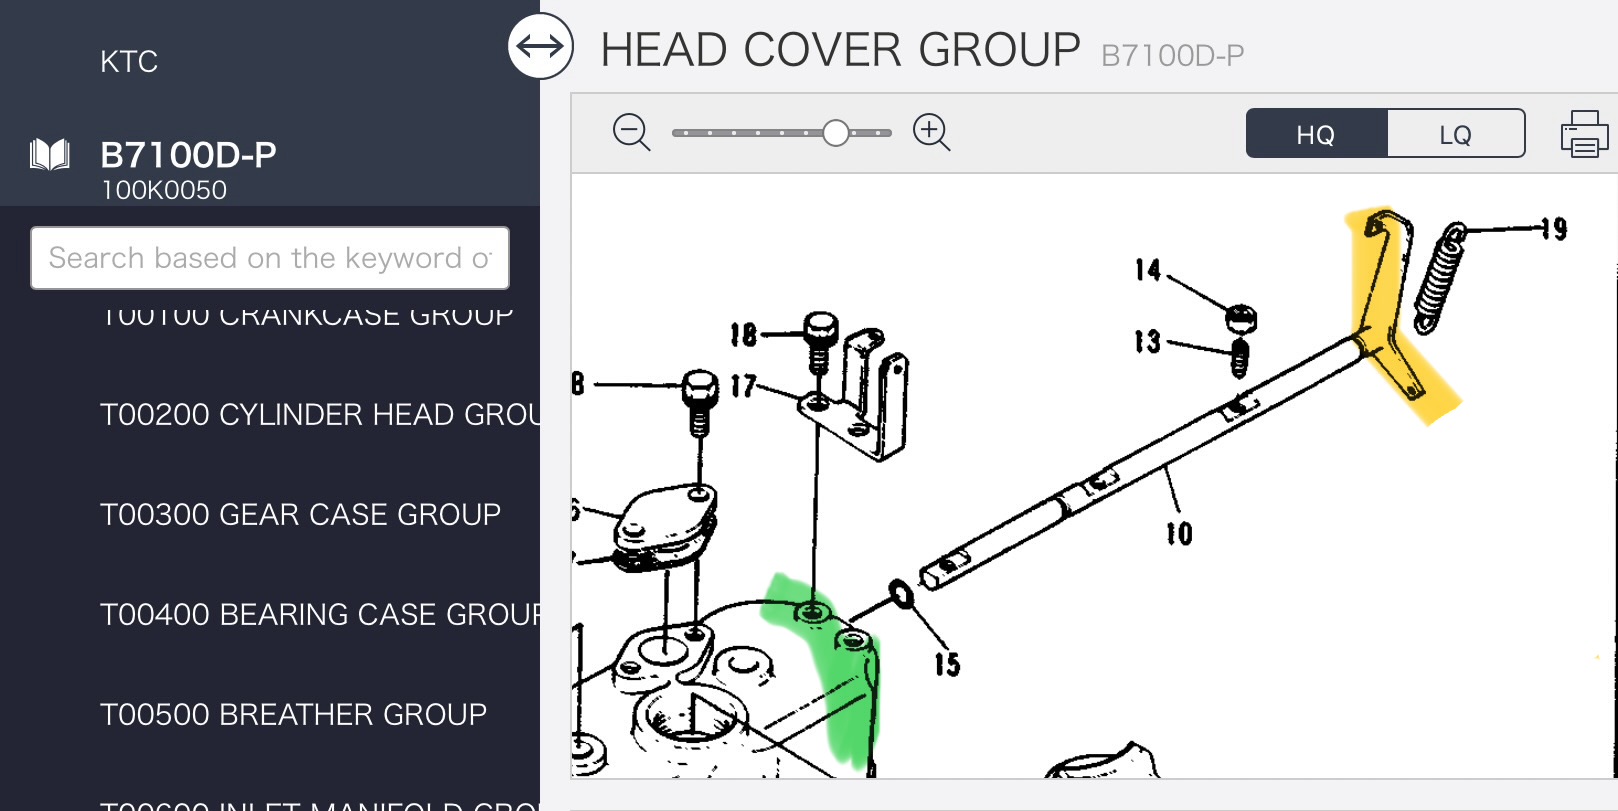Switch image quality to LQ
Image resolution: width=1618 pixels, height=811 pixels.
(1455, 134)
